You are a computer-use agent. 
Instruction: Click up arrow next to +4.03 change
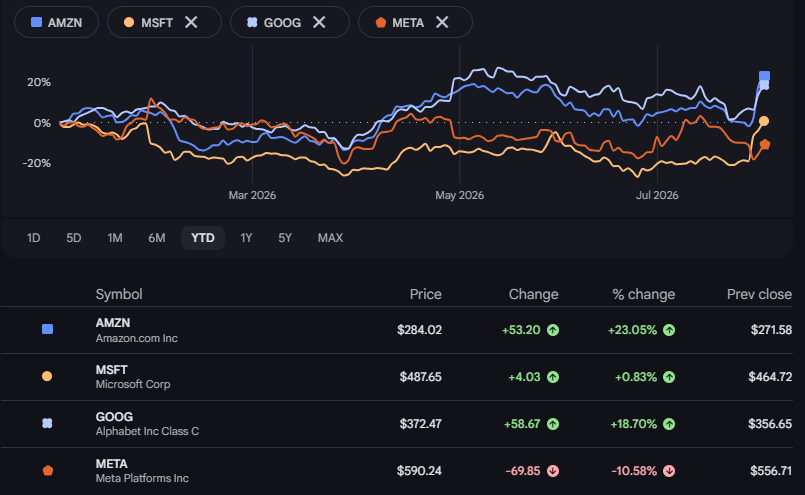click(x=553, y=377)
